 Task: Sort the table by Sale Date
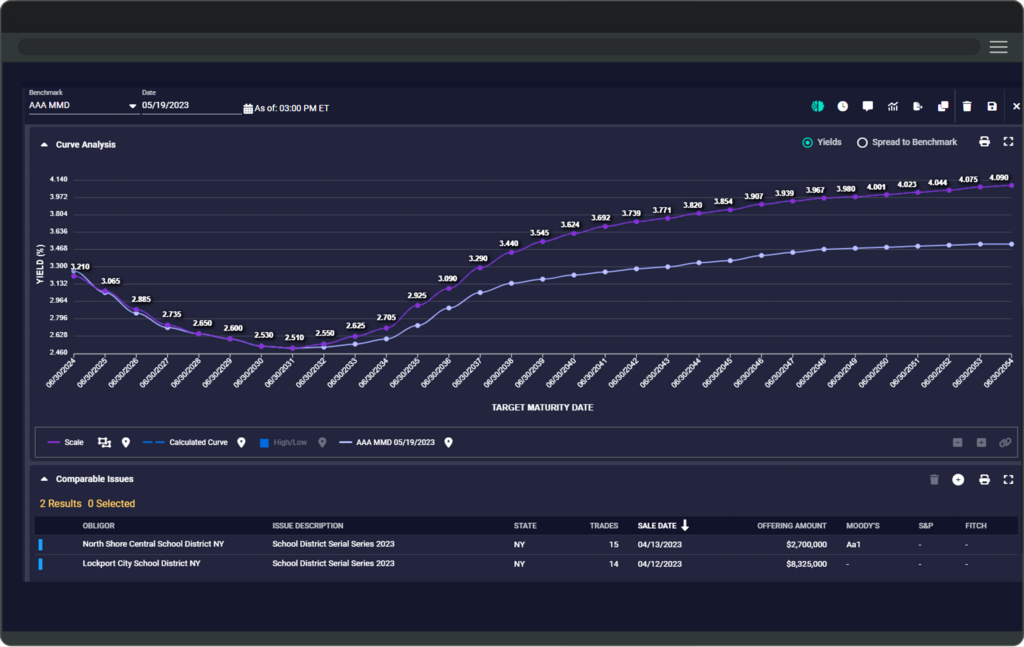(655, 525)
